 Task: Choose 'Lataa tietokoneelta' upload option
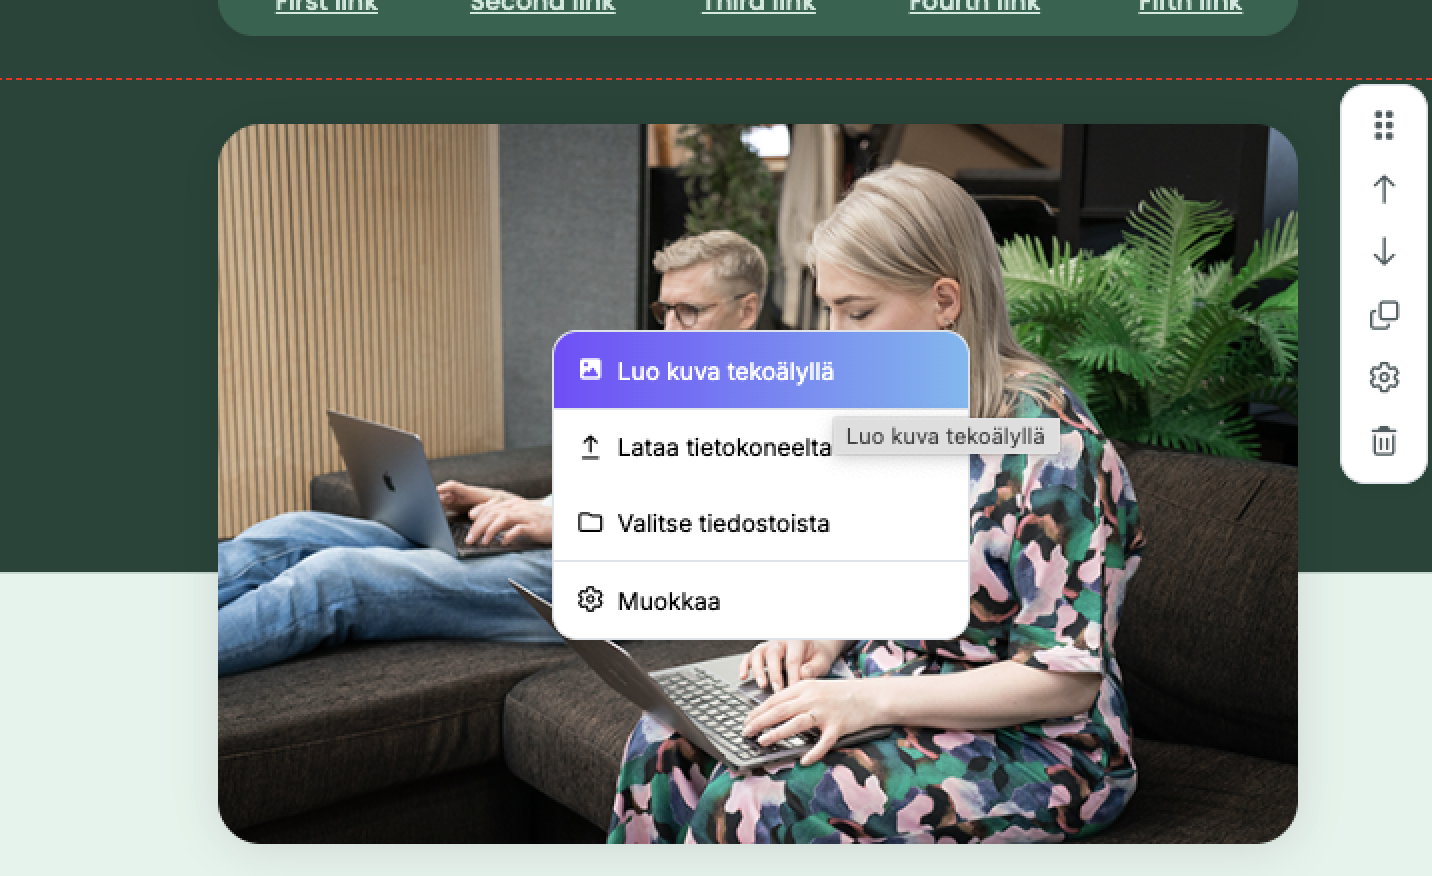tap(760, 447)
